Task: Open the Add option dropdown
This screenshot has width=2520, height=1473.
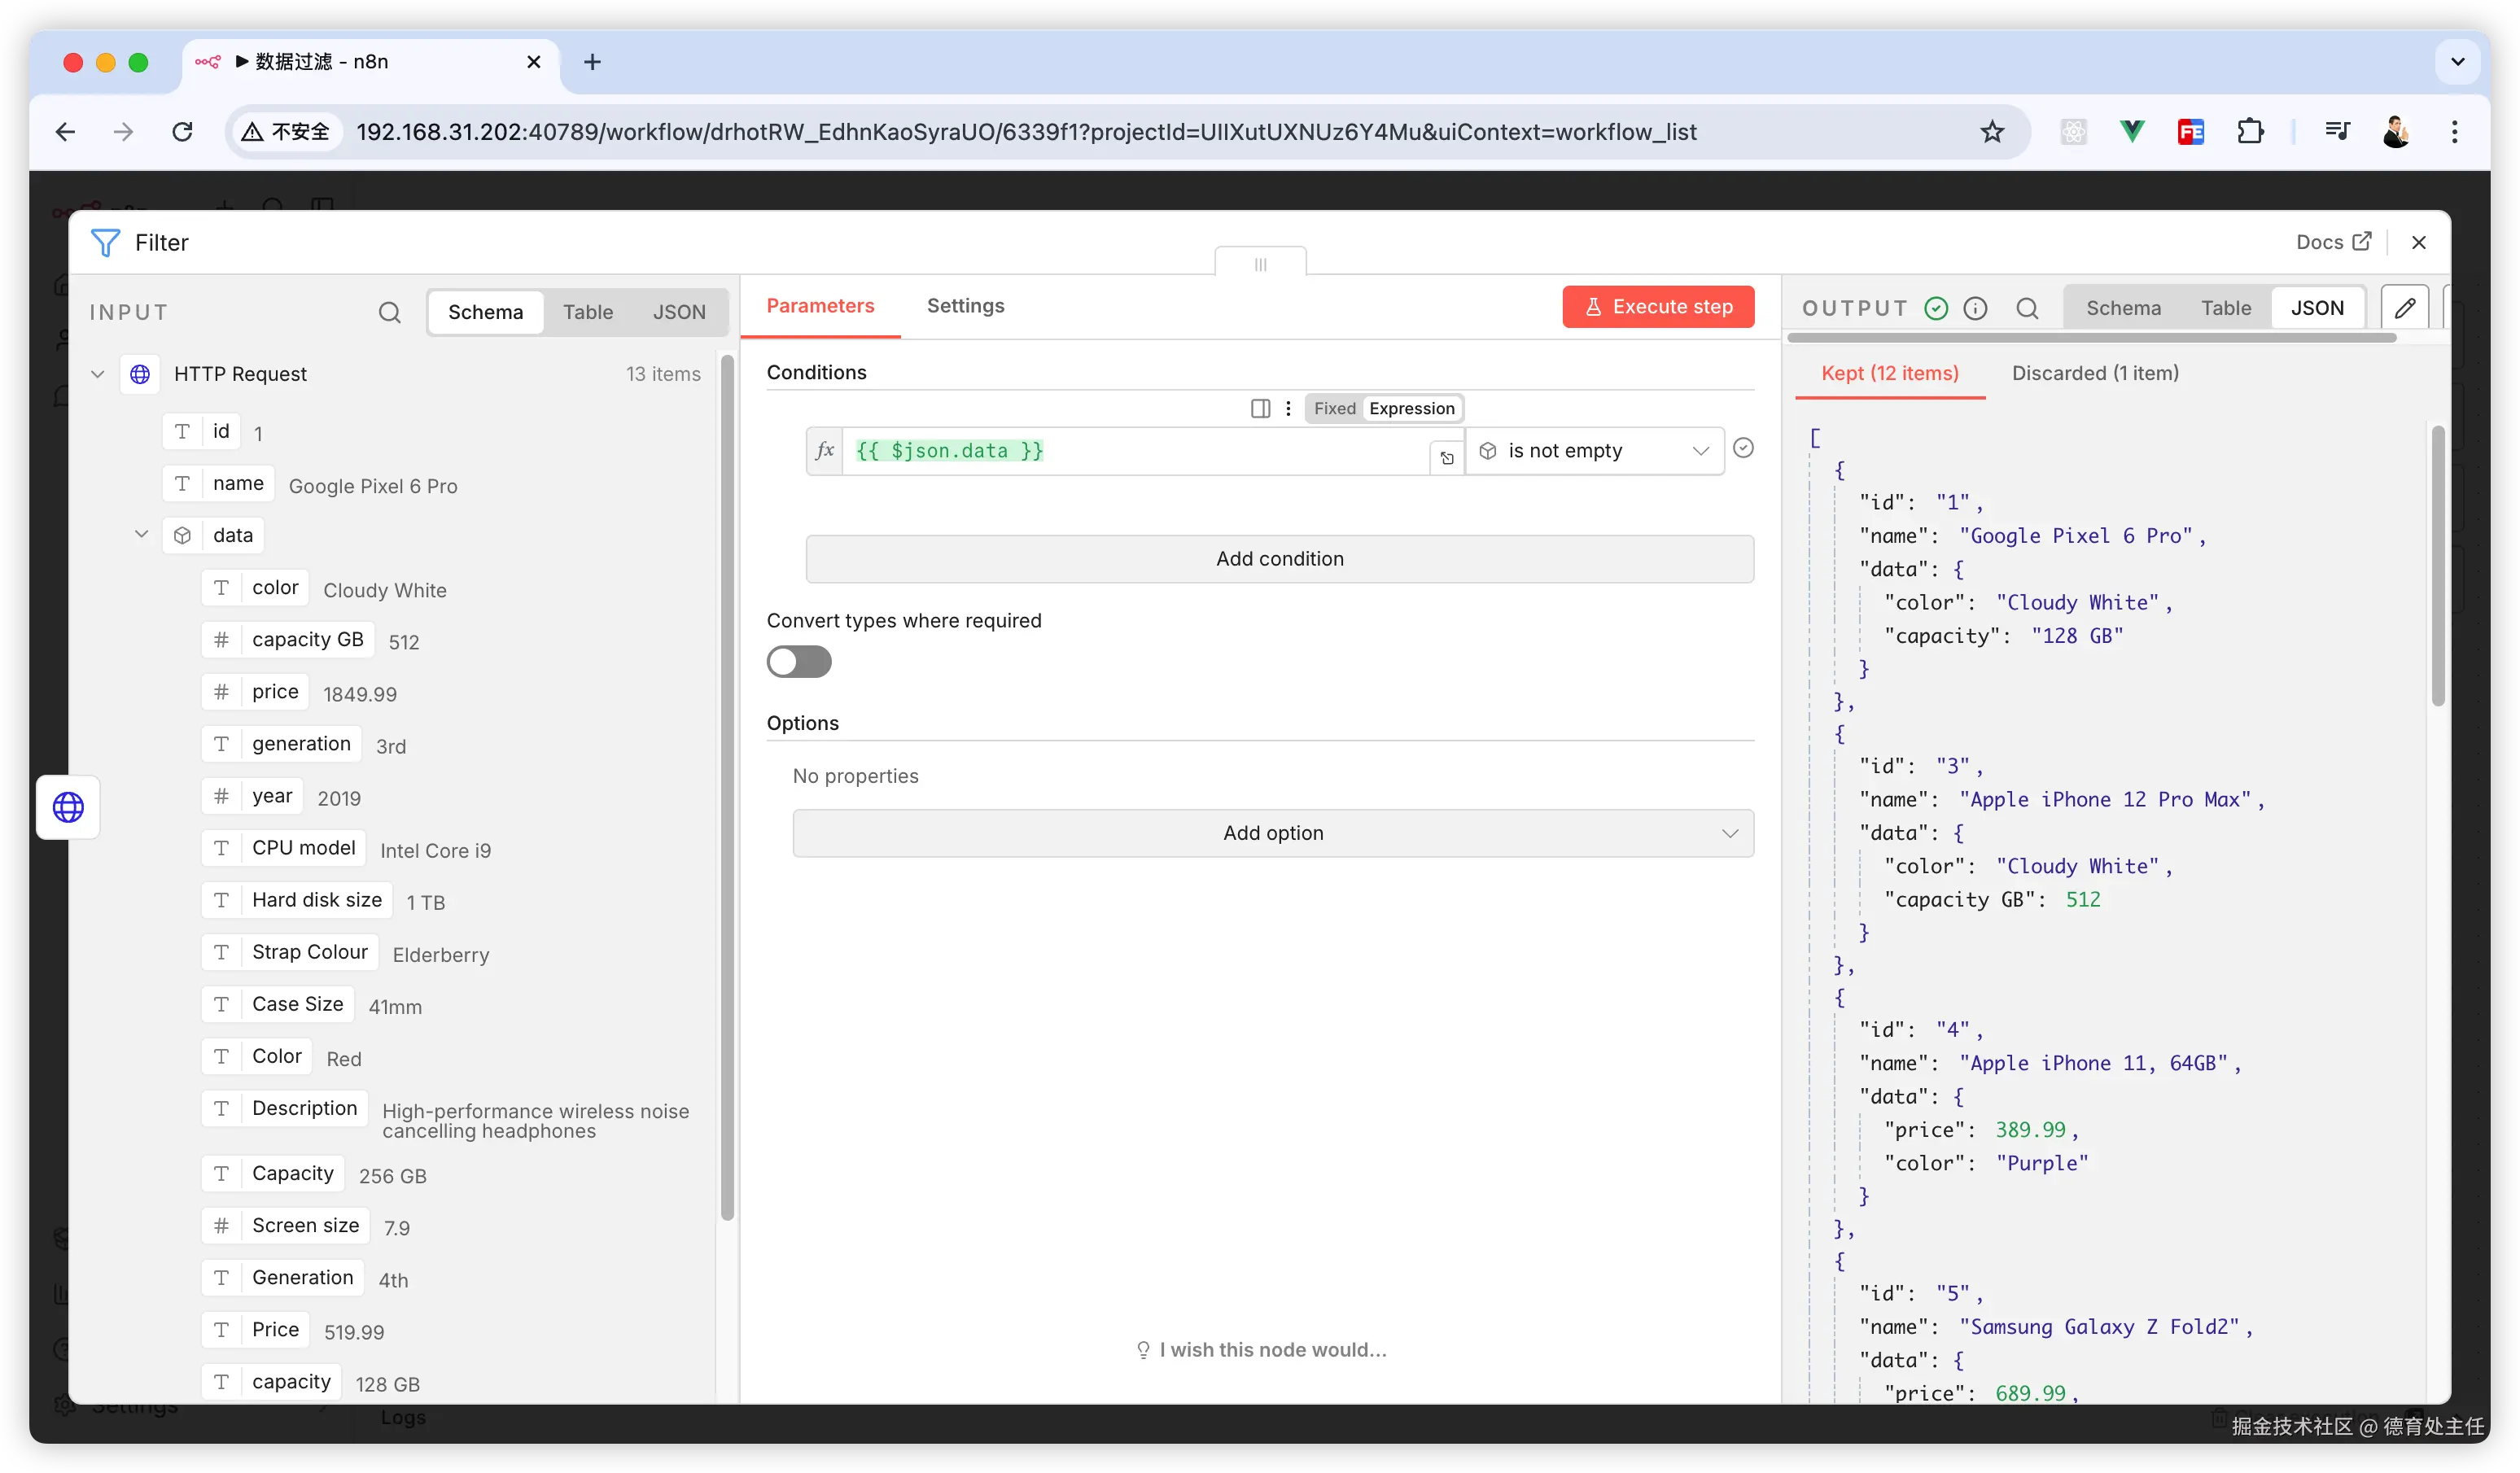Action: (x=1272, y=833)
